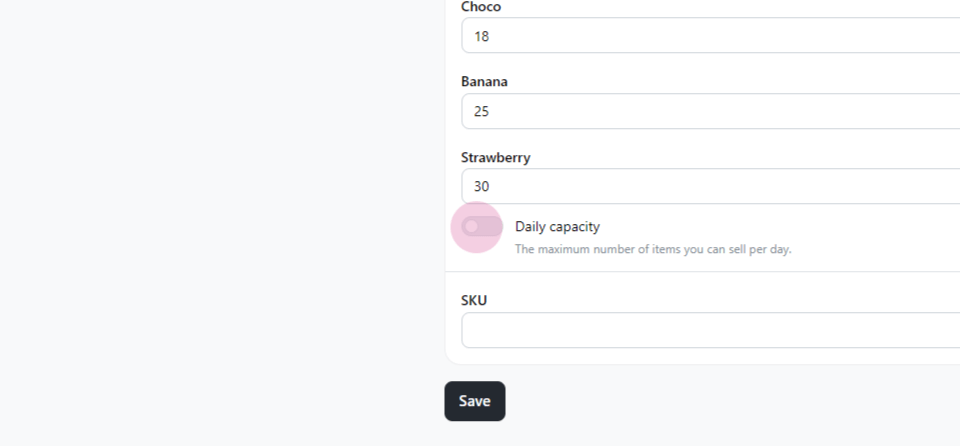Place cursor on the value 18

click(481, 36)
